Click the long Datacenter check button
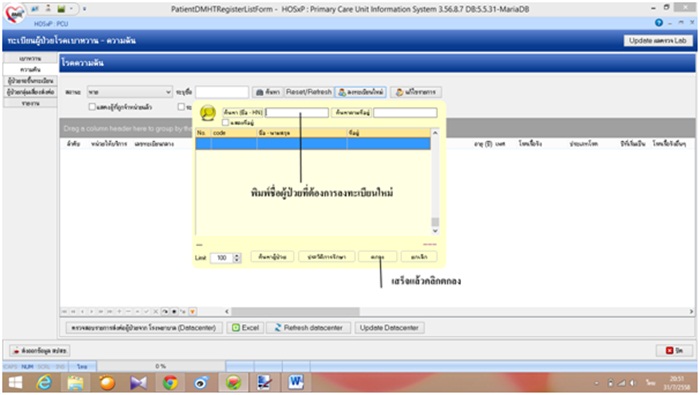This screenshot has height=395, width=700. tap(144, 328)
